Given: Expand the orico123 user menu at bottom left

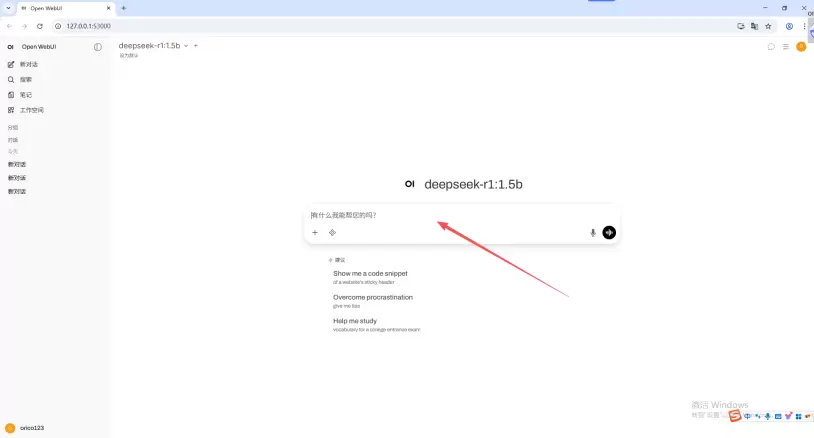Looking at the screenshot, I should pyautogui.click(x=30, y=428).
